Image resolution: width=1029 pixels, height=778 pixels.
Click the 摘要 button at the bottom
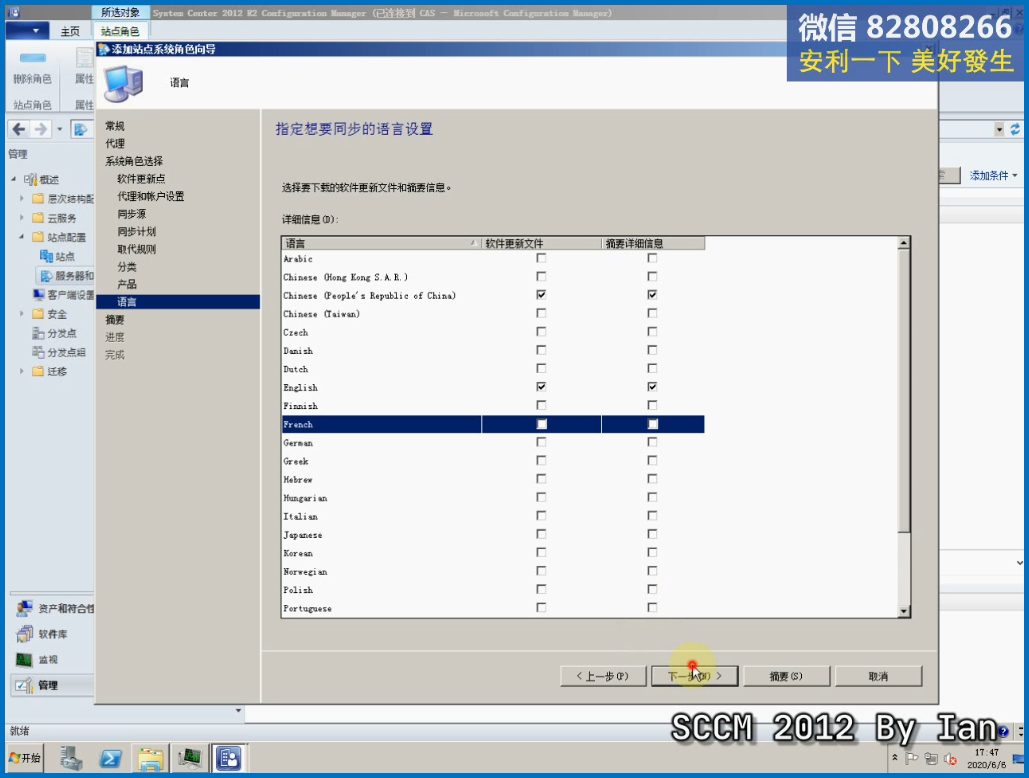coord(786,676)
